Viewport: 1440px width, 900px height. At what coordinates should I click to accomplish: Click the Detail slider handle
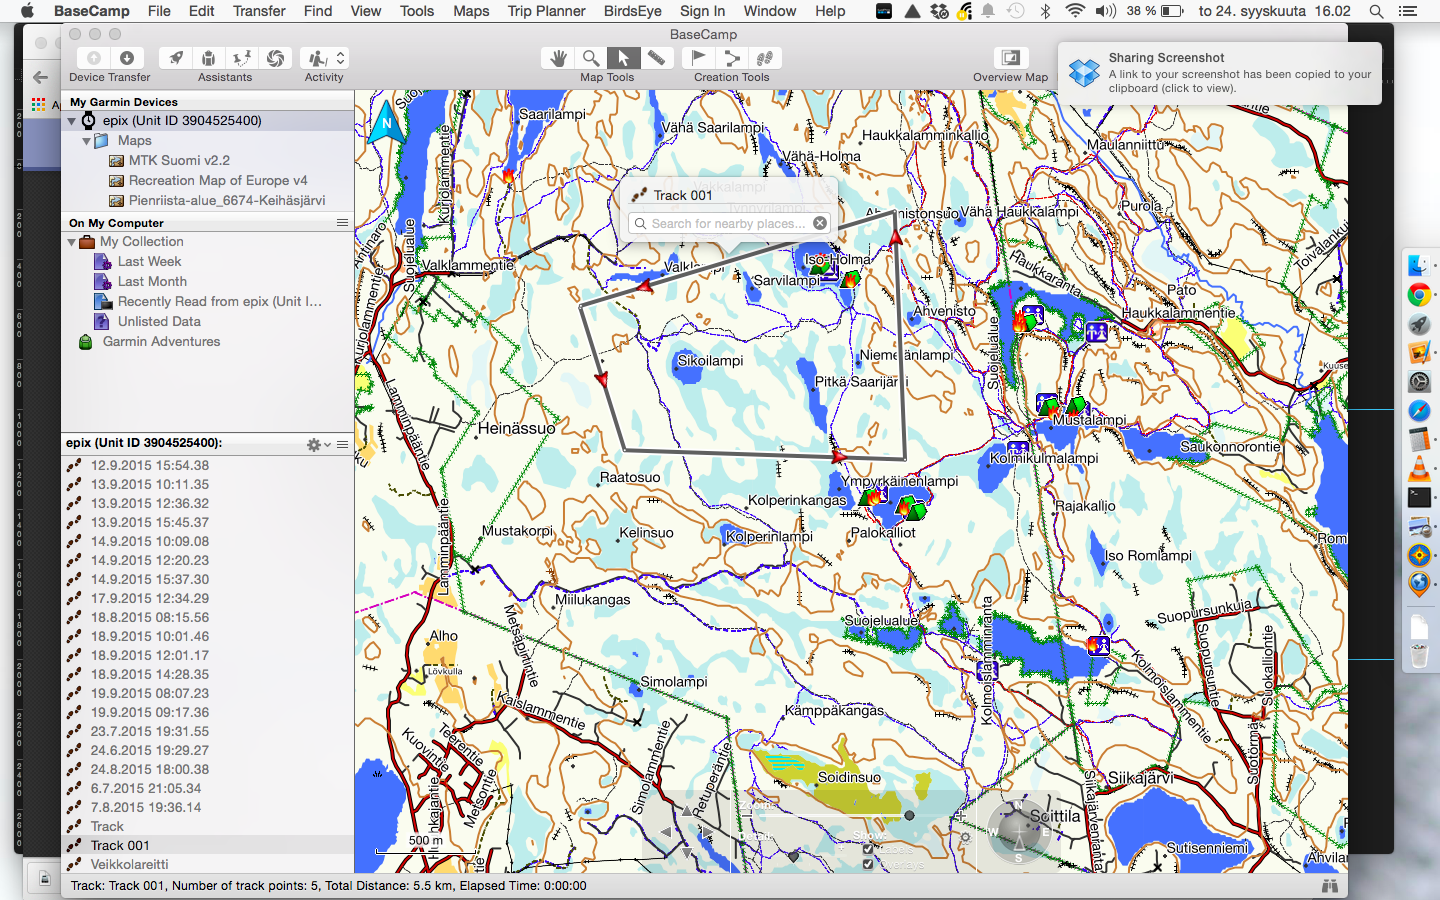click(793, 856)
